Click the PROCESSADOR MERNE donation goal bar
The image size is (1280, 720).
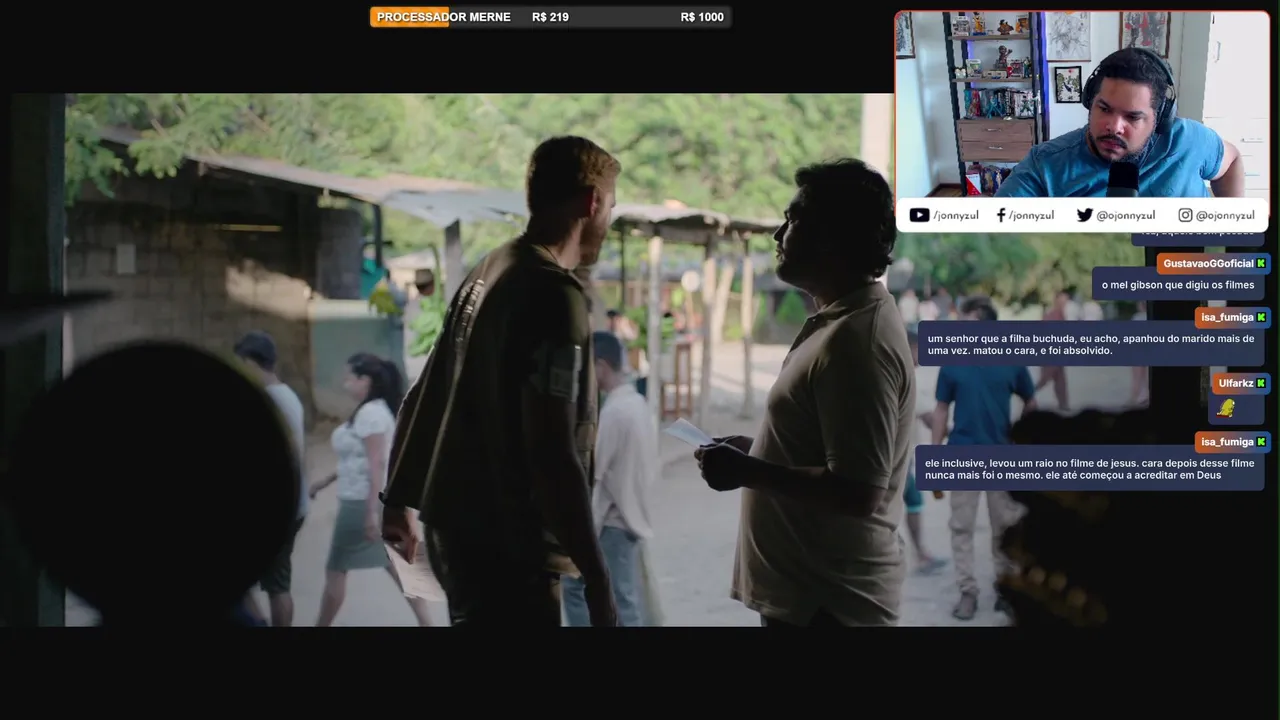click(550, 17)
